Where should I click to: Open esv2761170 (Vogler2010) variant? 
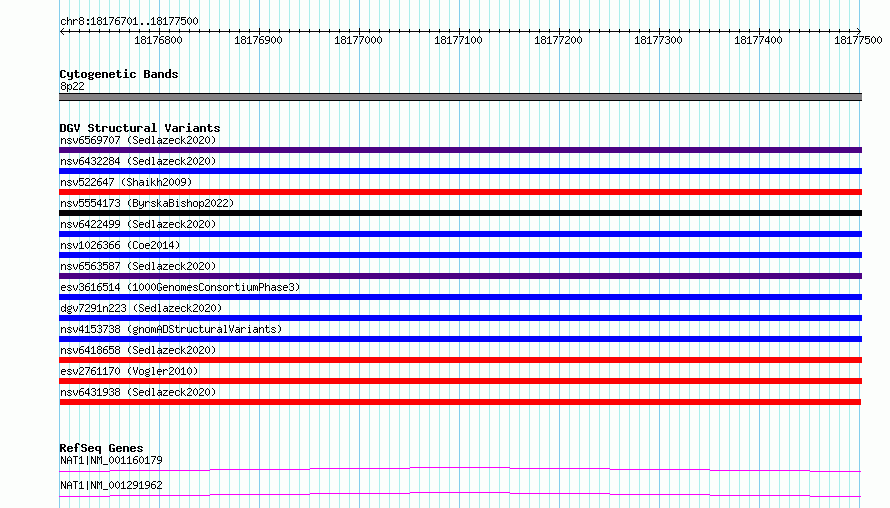[x=129, y=371]
